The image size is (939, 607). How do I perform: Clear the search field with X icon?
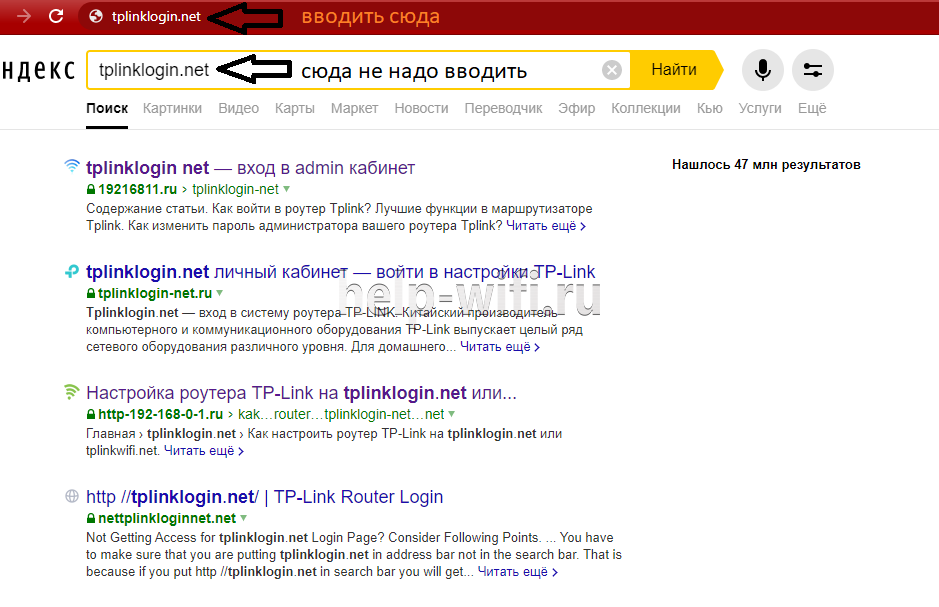[x=612, y=70]
